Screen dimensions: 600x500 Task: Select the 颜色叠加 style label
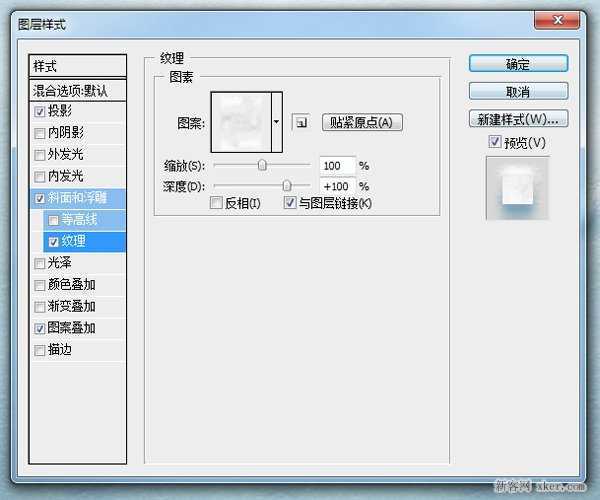(71, 285)
